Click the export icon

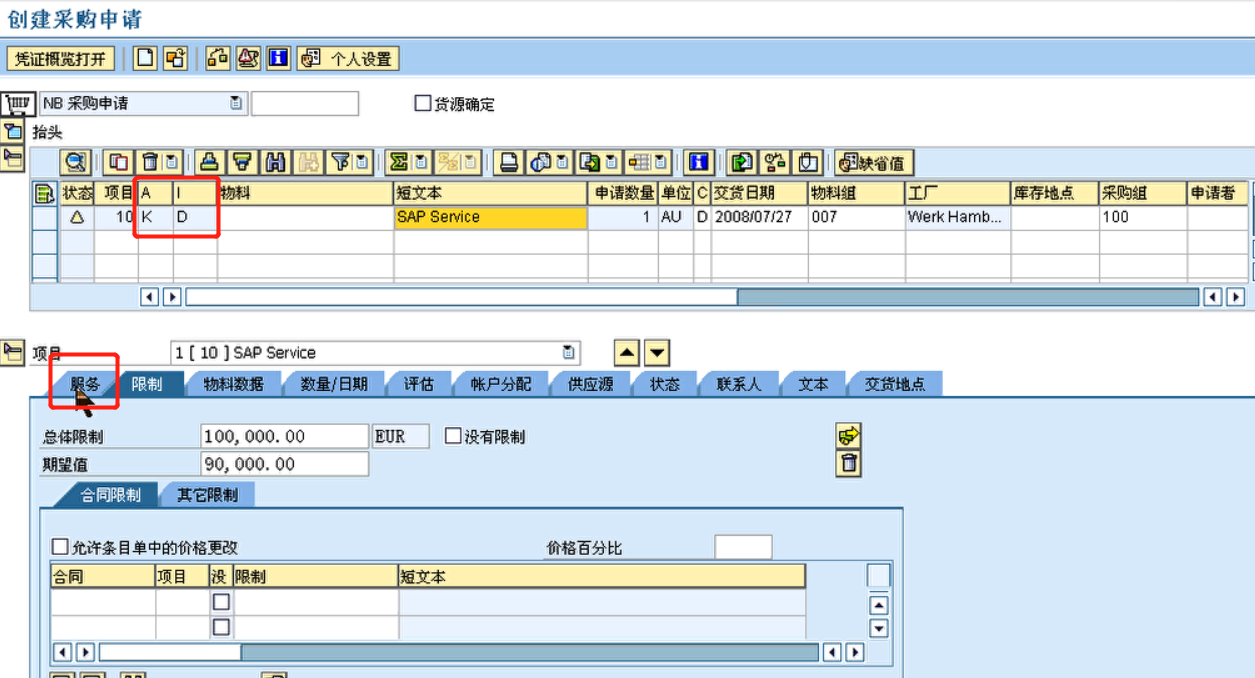coord(590,162)
